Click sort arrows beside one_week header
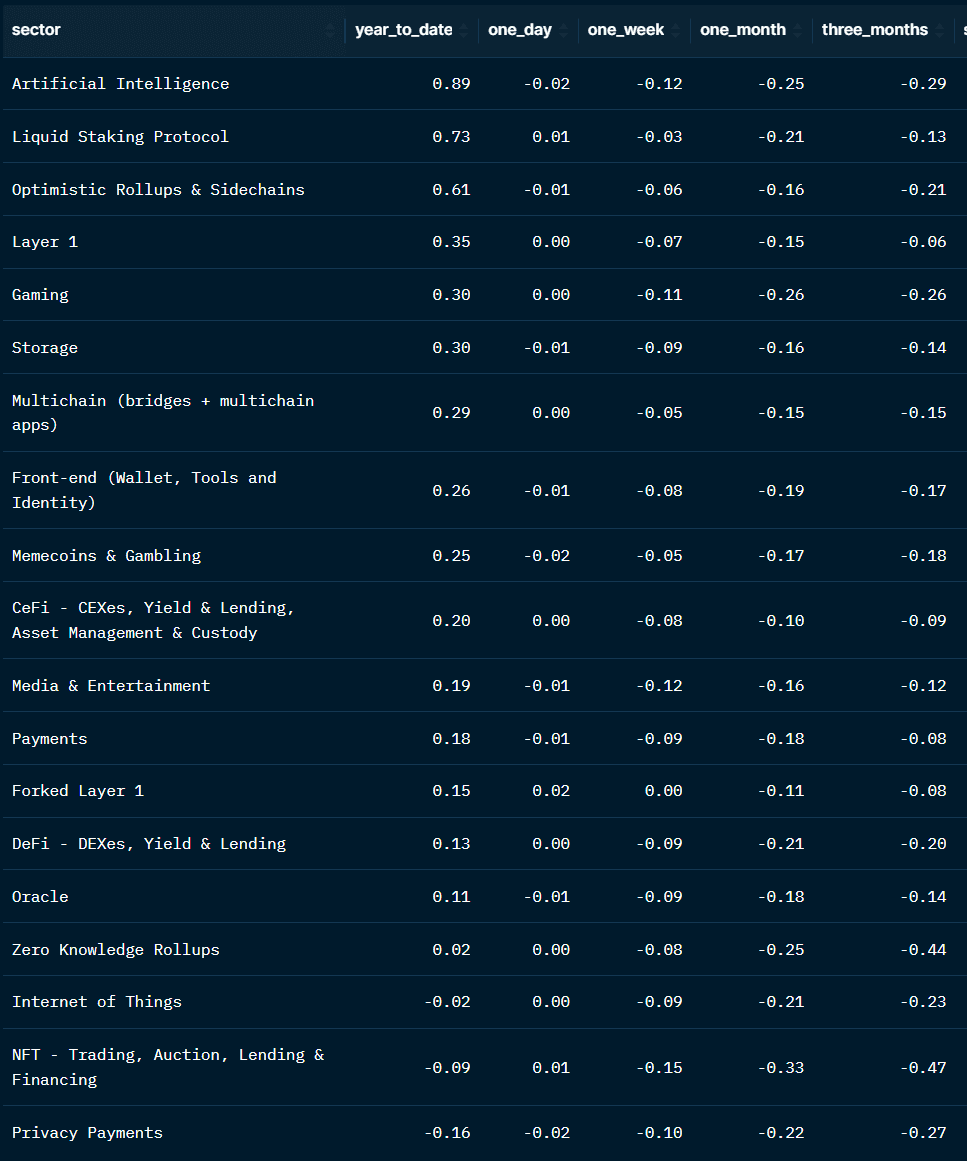This screenshot has width=967, height=1161. (676, 31)
